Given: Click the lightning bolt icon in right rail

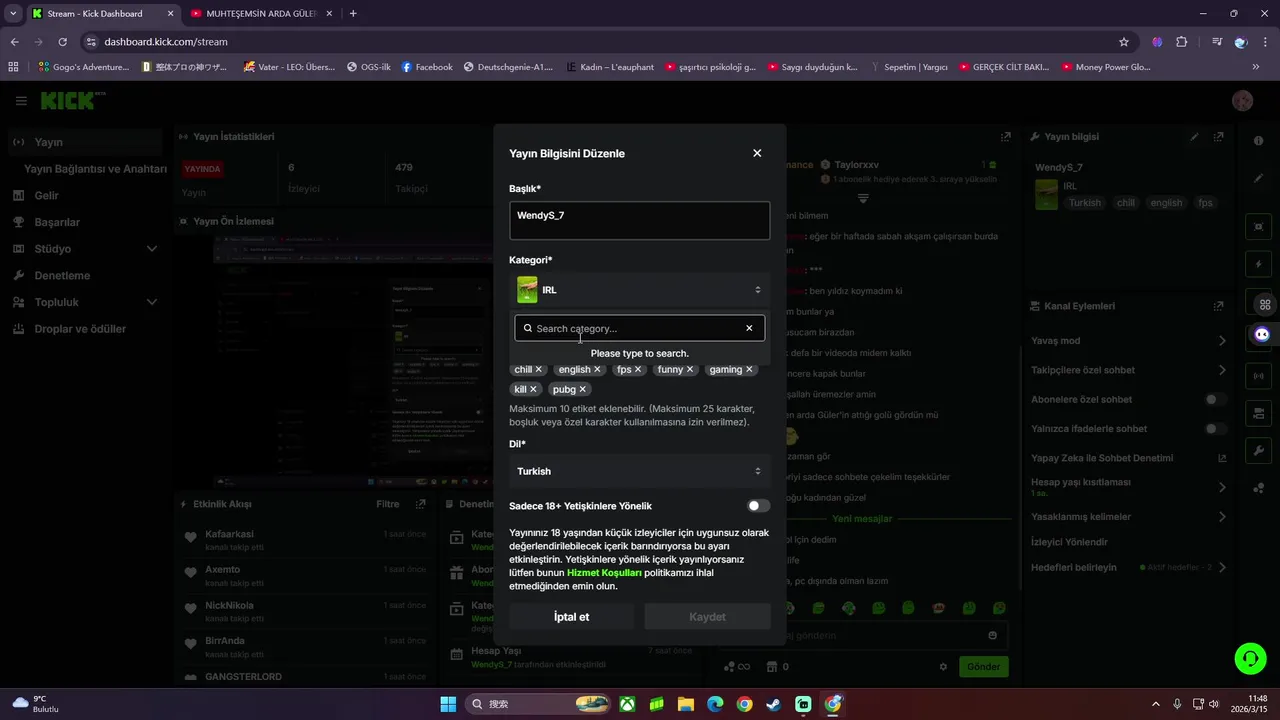Looking at the screenshot, I should click(1259, 264).
